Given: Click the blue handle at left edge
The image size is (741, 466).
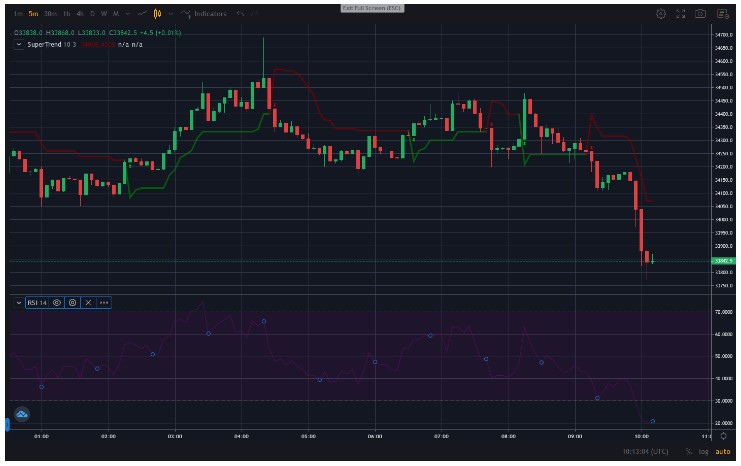Looking at the screenshot, I should click(x=7, y=424).
